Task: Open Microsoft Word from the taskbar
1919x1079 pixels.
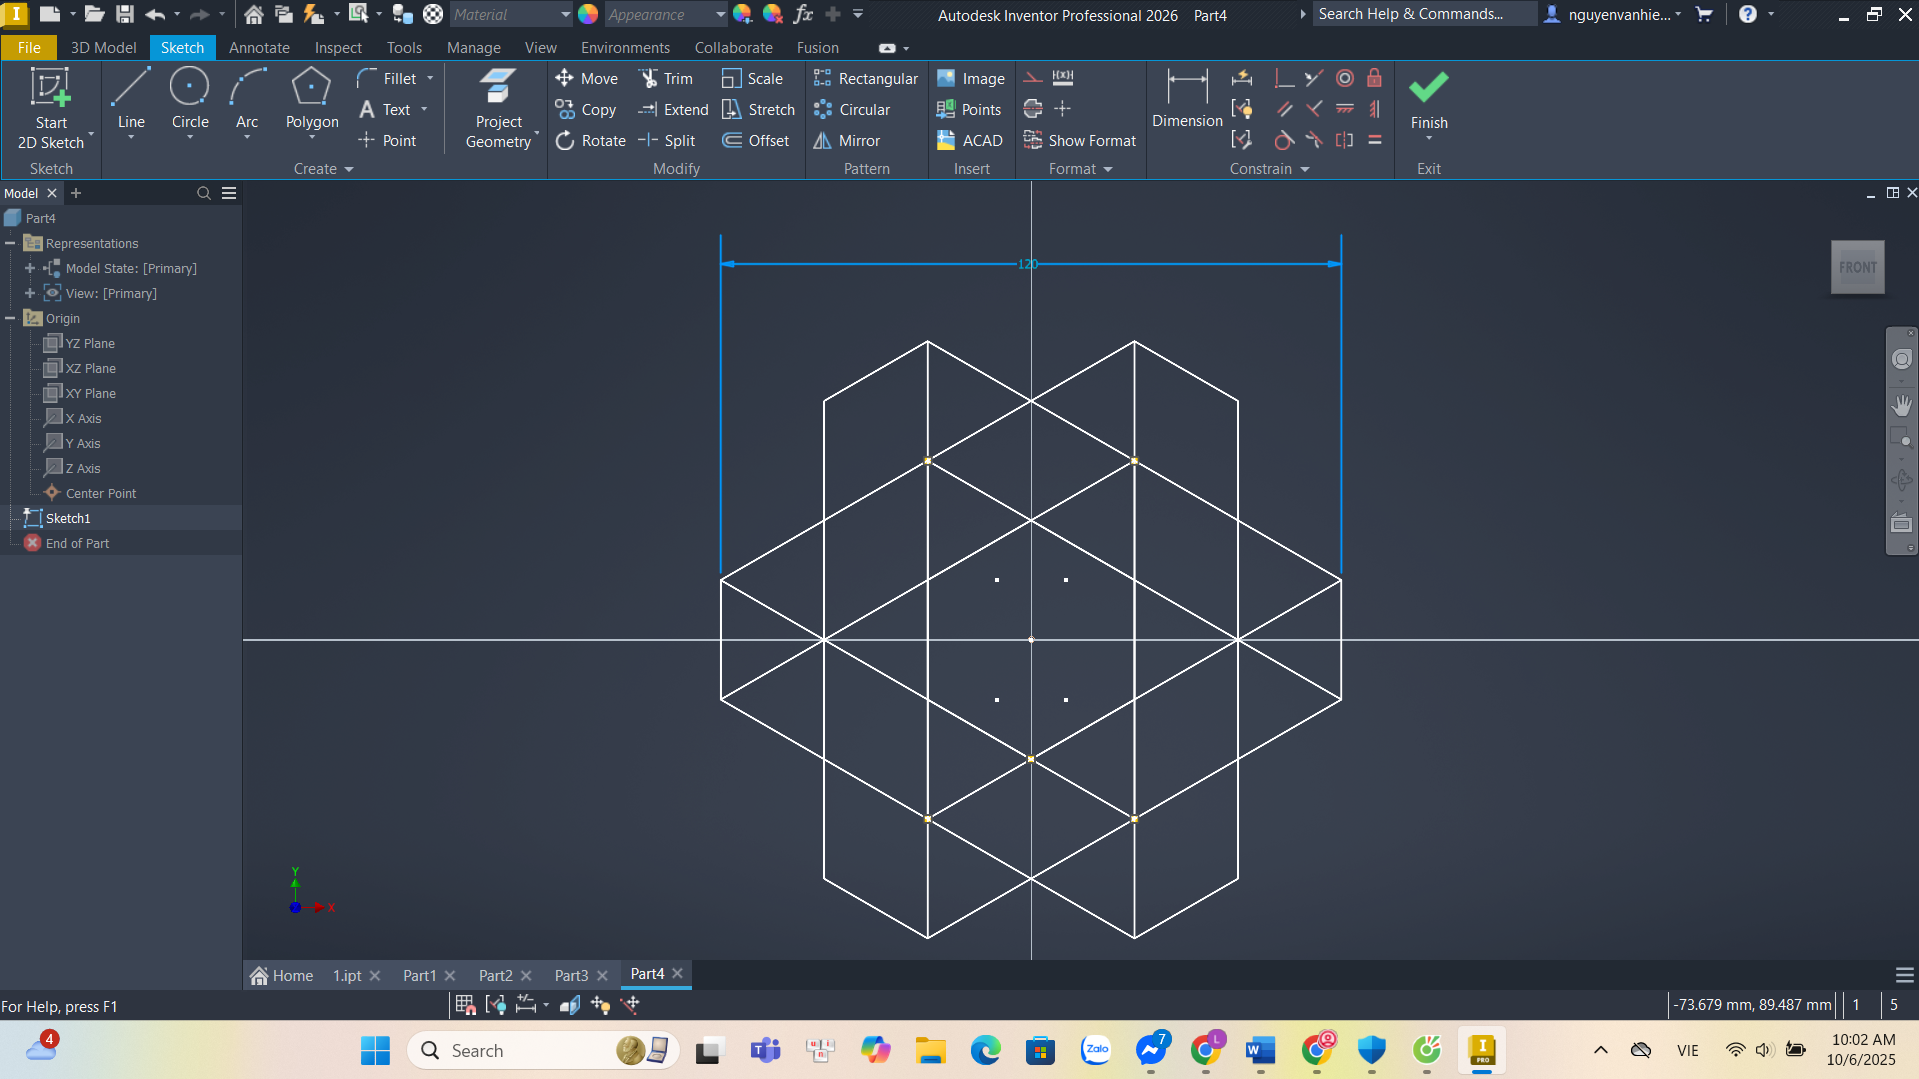Action: (1260, 1050)
